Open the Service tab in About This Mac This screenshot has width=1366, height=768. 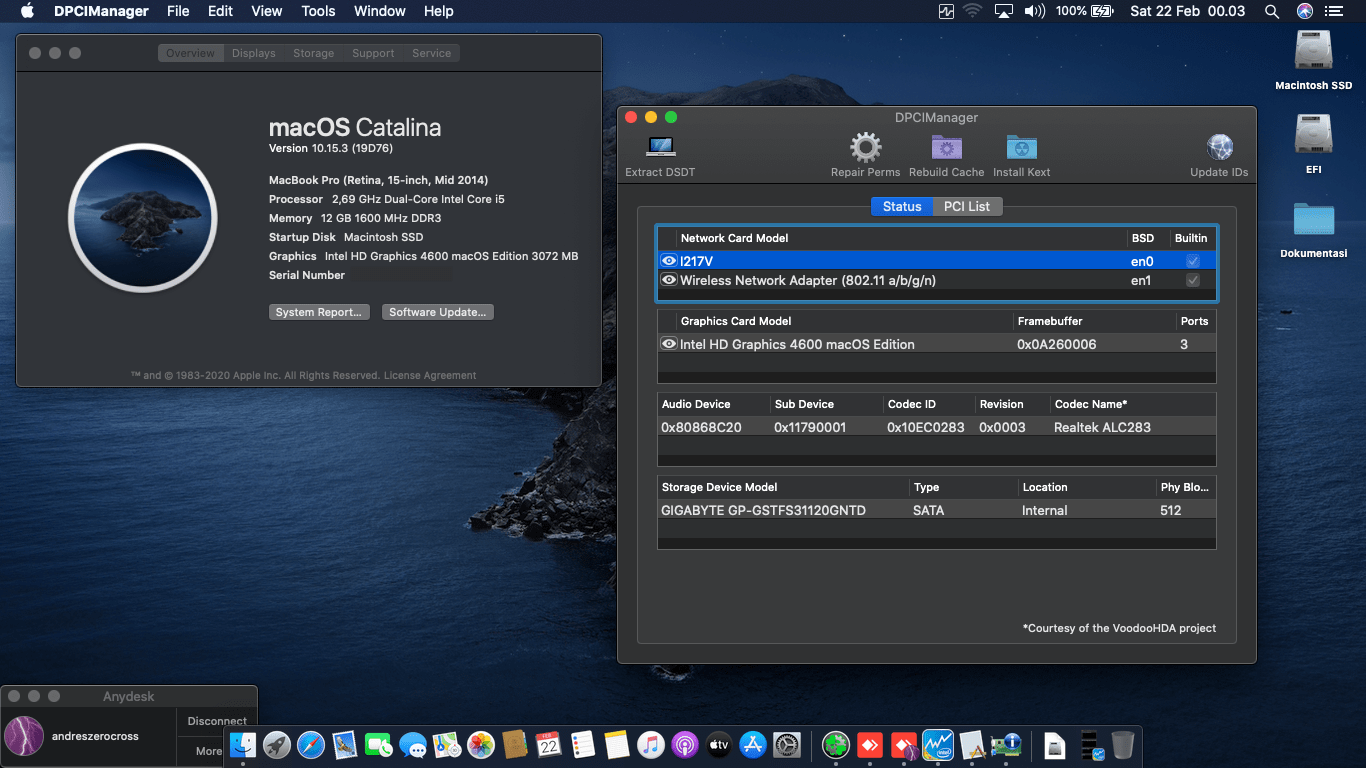(432, 53)
